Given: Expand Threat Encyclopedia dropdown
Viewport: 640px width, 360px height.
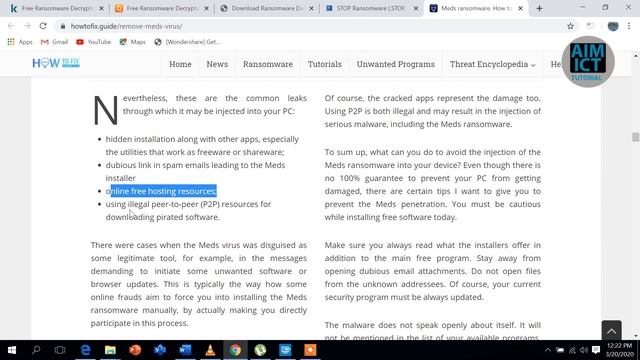Looking at the screenshot, I should 493,64.
